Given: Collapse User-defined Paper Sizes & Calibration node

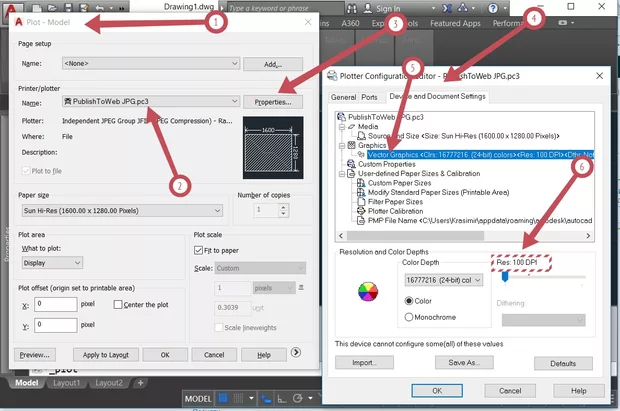Looking at the screenshot, I should pos(342,174).
